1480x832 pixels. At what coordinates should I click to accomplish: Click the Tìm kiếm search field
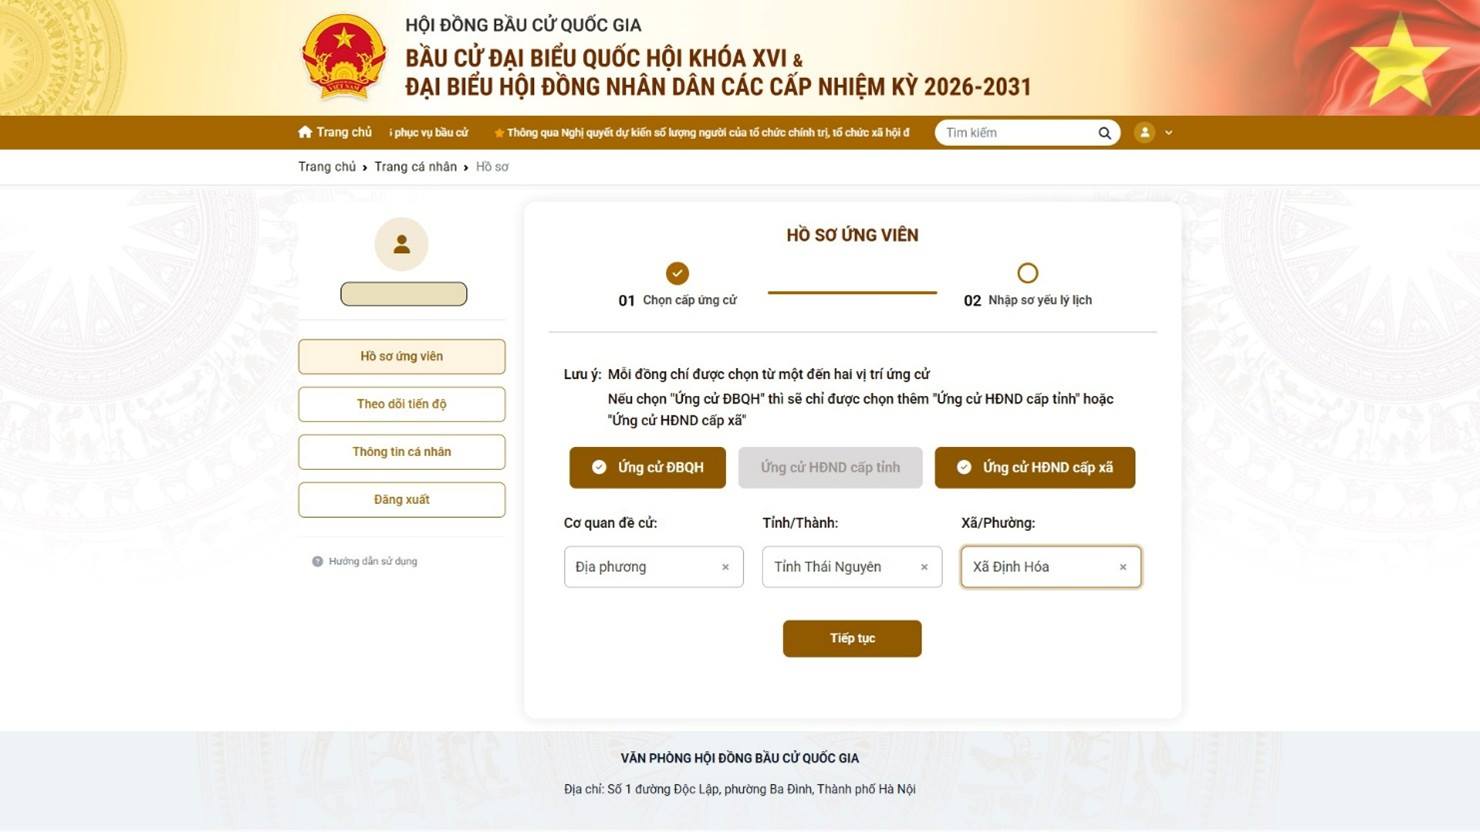point(1018,133)
